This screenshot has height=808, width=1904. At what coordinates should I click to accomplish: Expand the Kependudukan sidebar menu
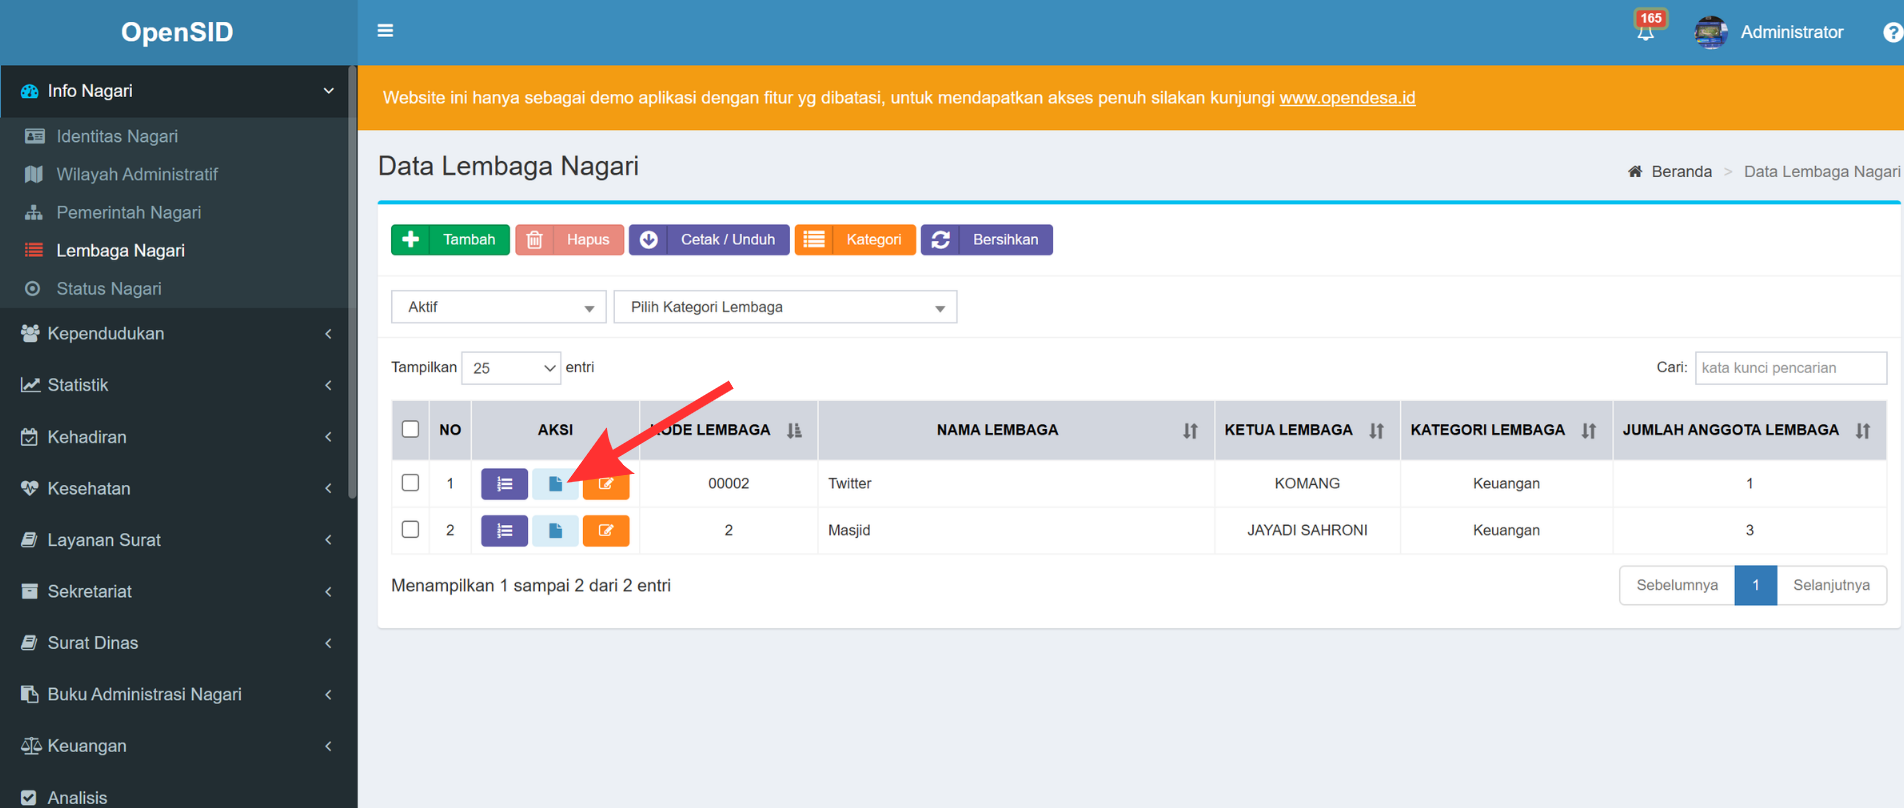point(177,334)
